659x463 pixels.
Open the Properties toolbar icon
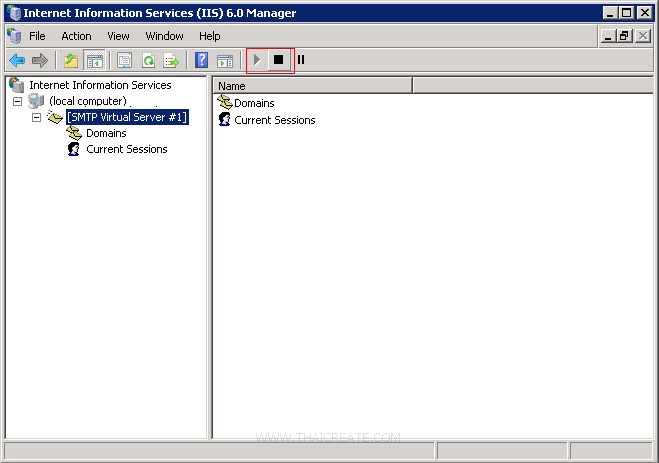[124, 61]
